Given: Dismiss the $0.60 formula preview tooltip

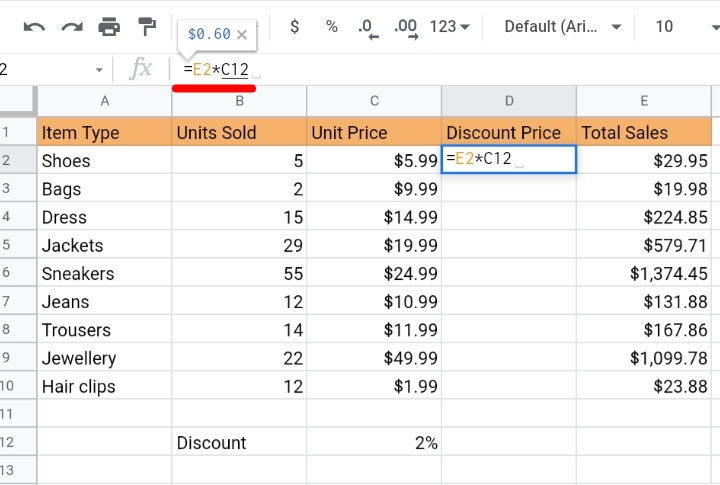Looking at the screenshot, I should [x=242, y=34].
